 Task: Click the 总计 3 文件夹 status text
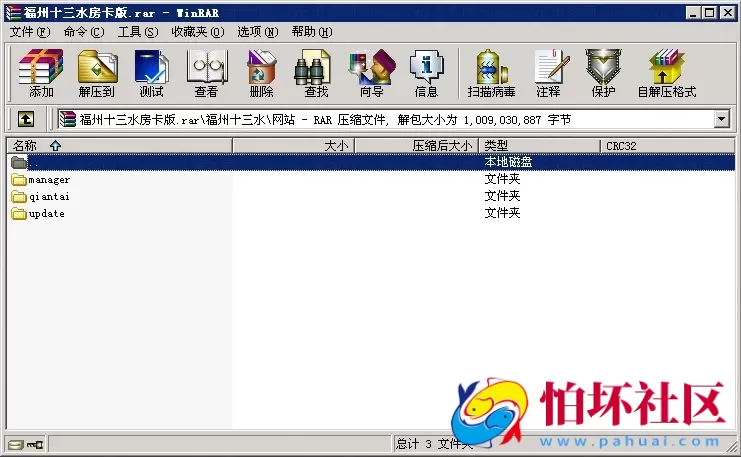coord(434,444)
